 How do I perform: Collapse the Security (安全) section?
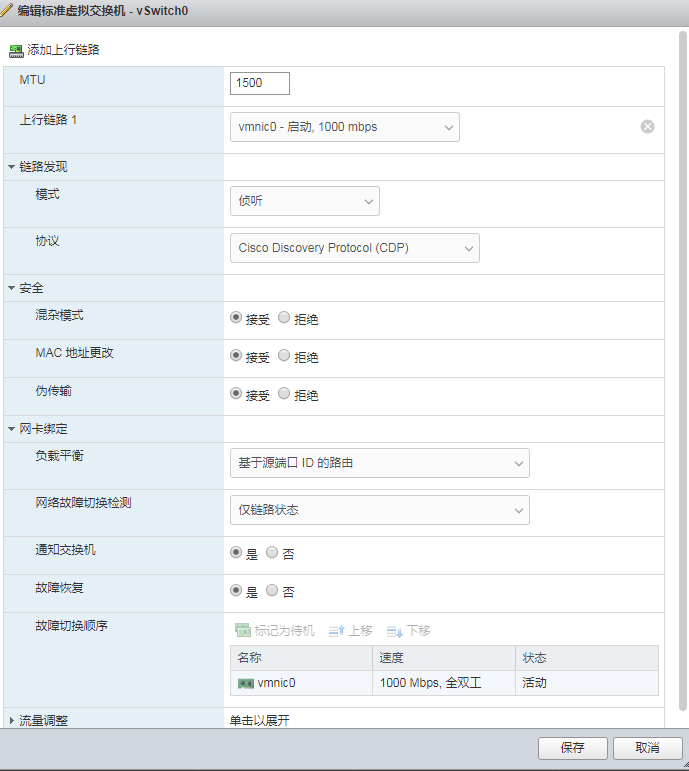(11, 288)
